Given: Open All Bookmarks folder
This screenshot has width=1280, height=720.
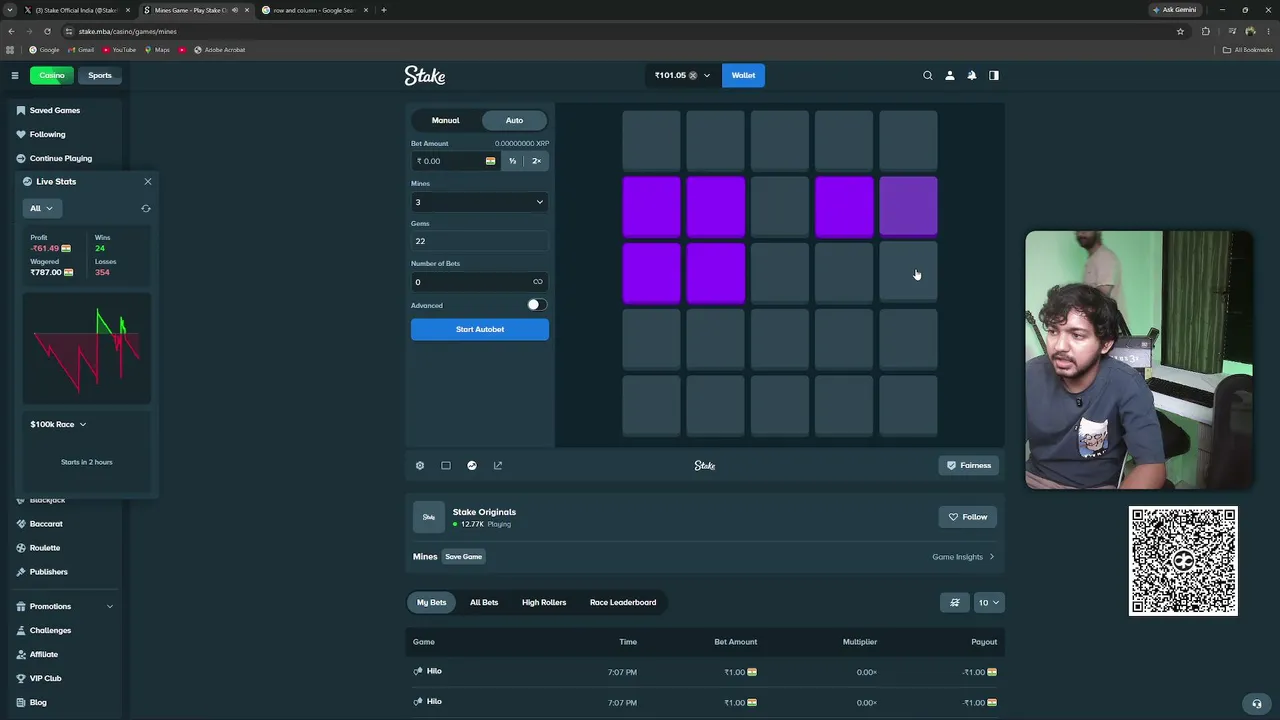Looking at the screenshot, I should click(x=1248, y=50).
